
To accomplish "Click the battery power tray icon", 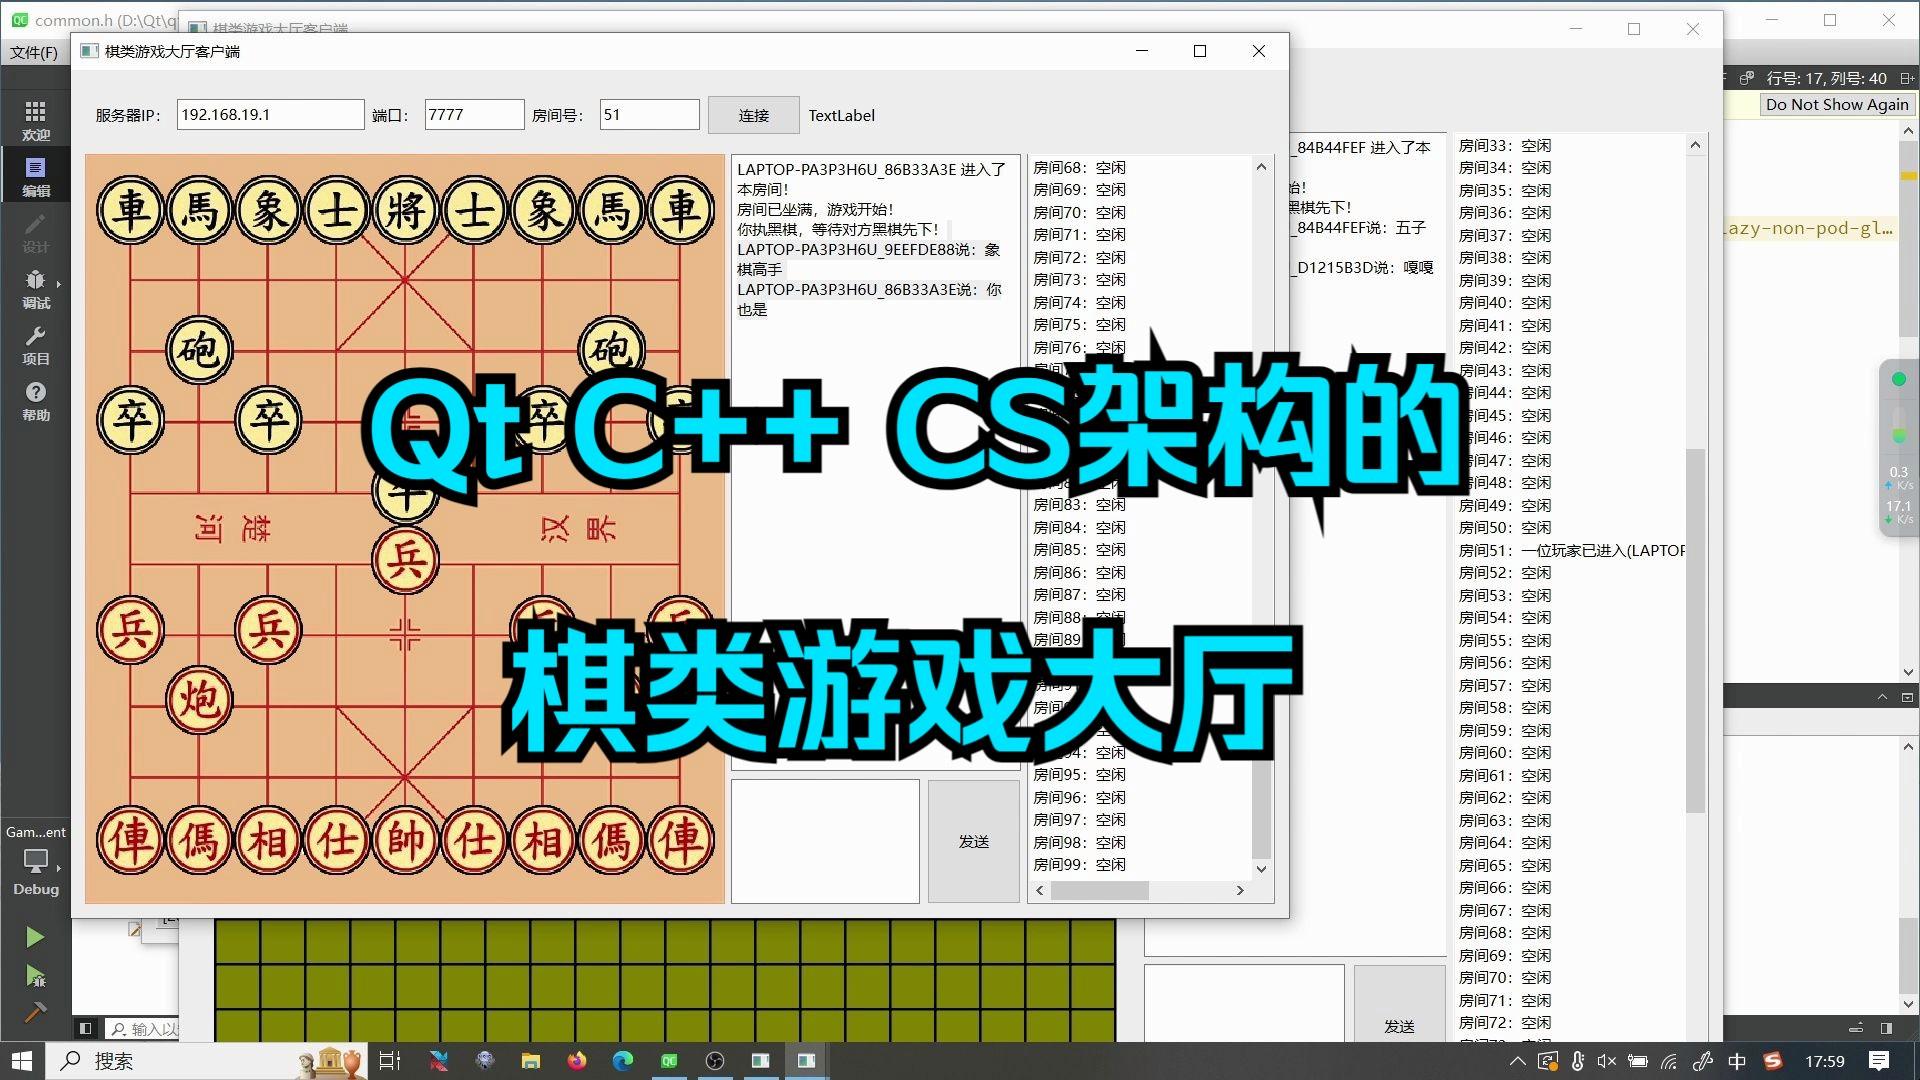I will click(1638, 1061).
